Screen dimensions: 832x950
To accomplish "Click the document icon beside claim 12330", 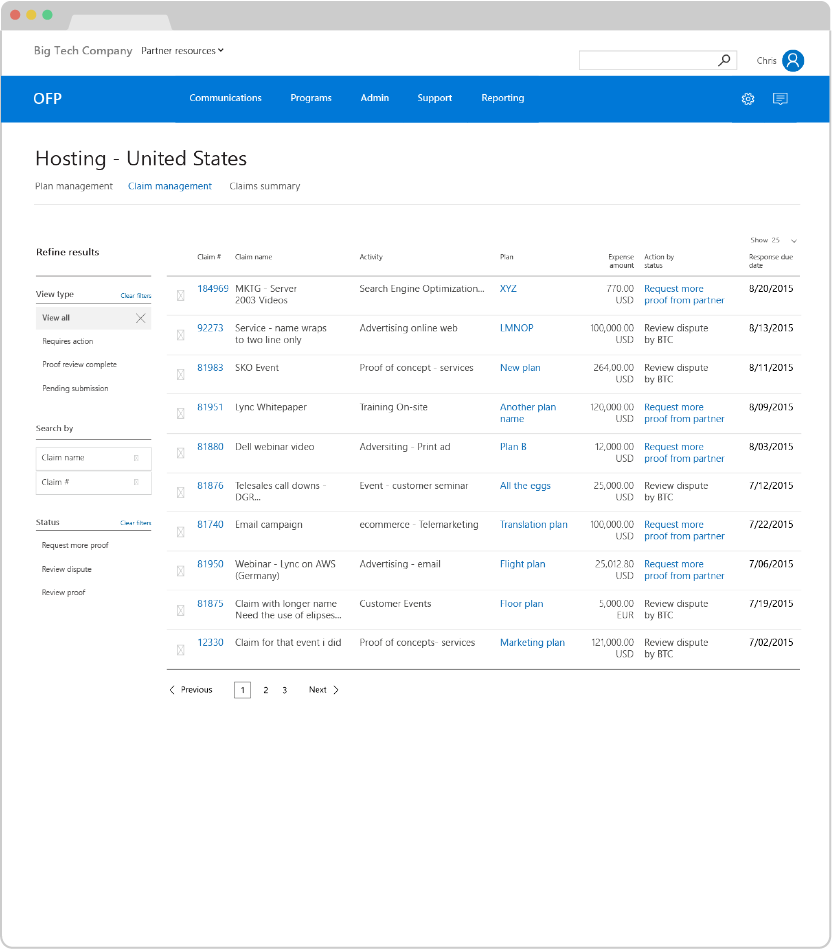I will (180, 648).
